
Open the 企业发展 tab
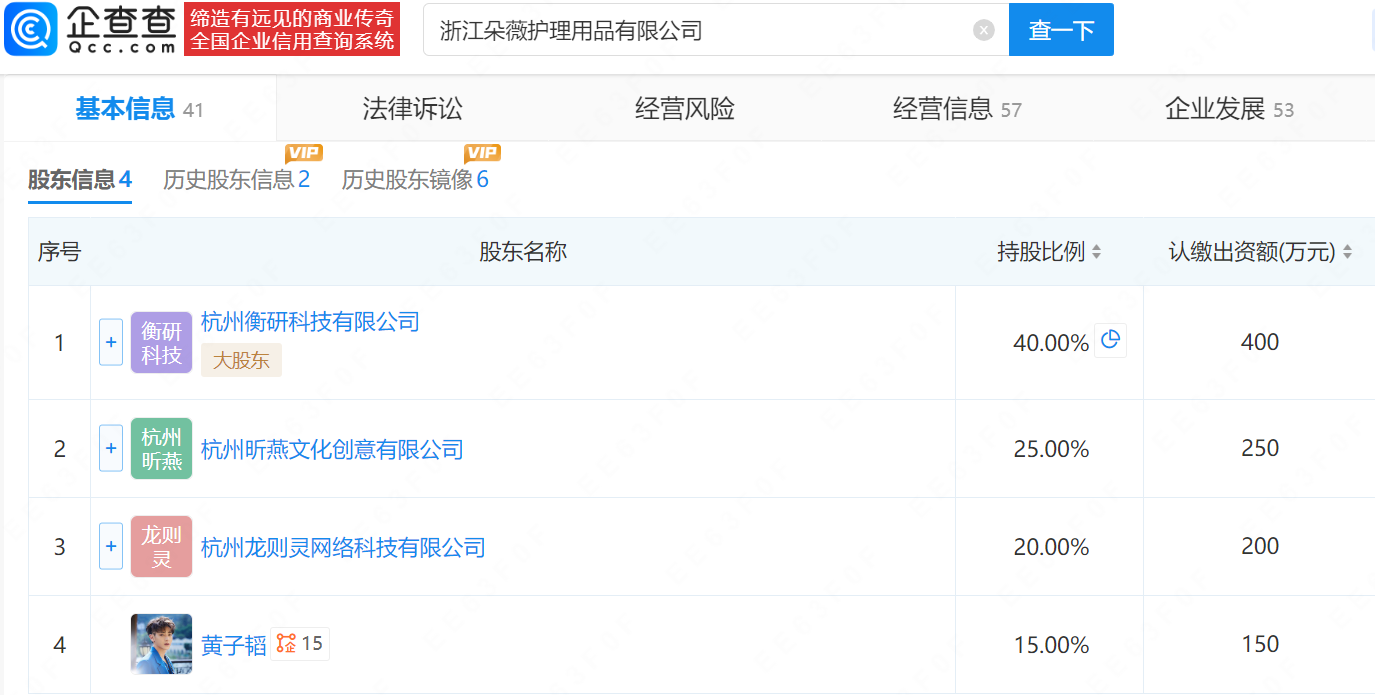coord(1229,108)
